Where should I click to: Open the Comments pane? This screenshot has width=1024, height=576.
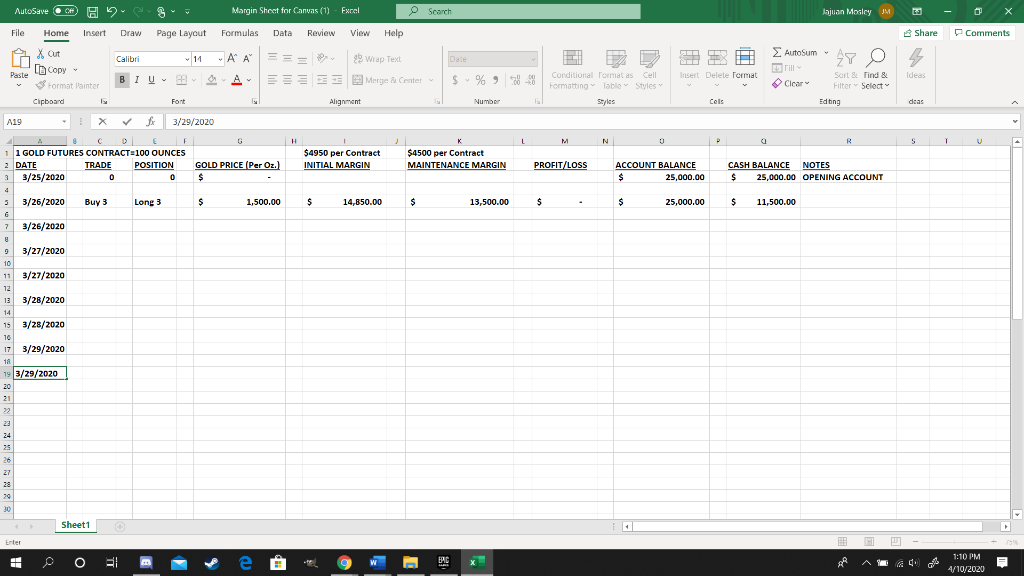981,32
